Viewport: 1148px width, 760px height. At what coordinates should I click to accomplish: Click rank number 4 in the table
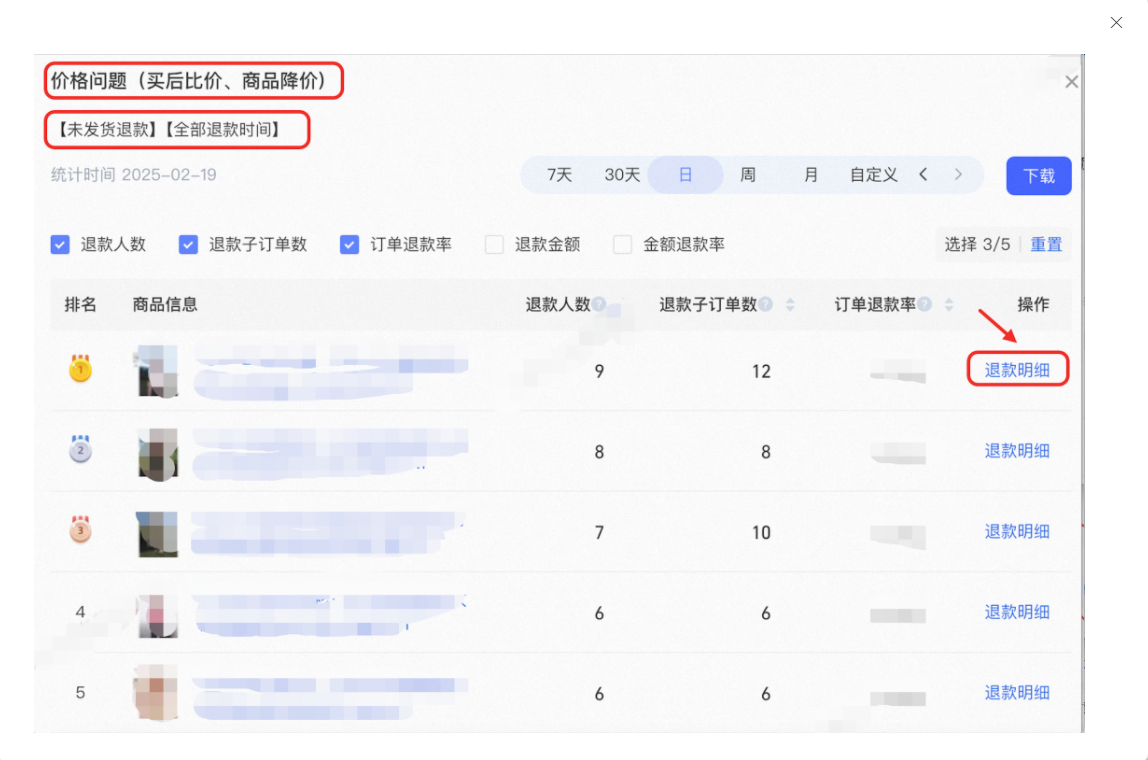pyautogui.click(x=81, y=611)
